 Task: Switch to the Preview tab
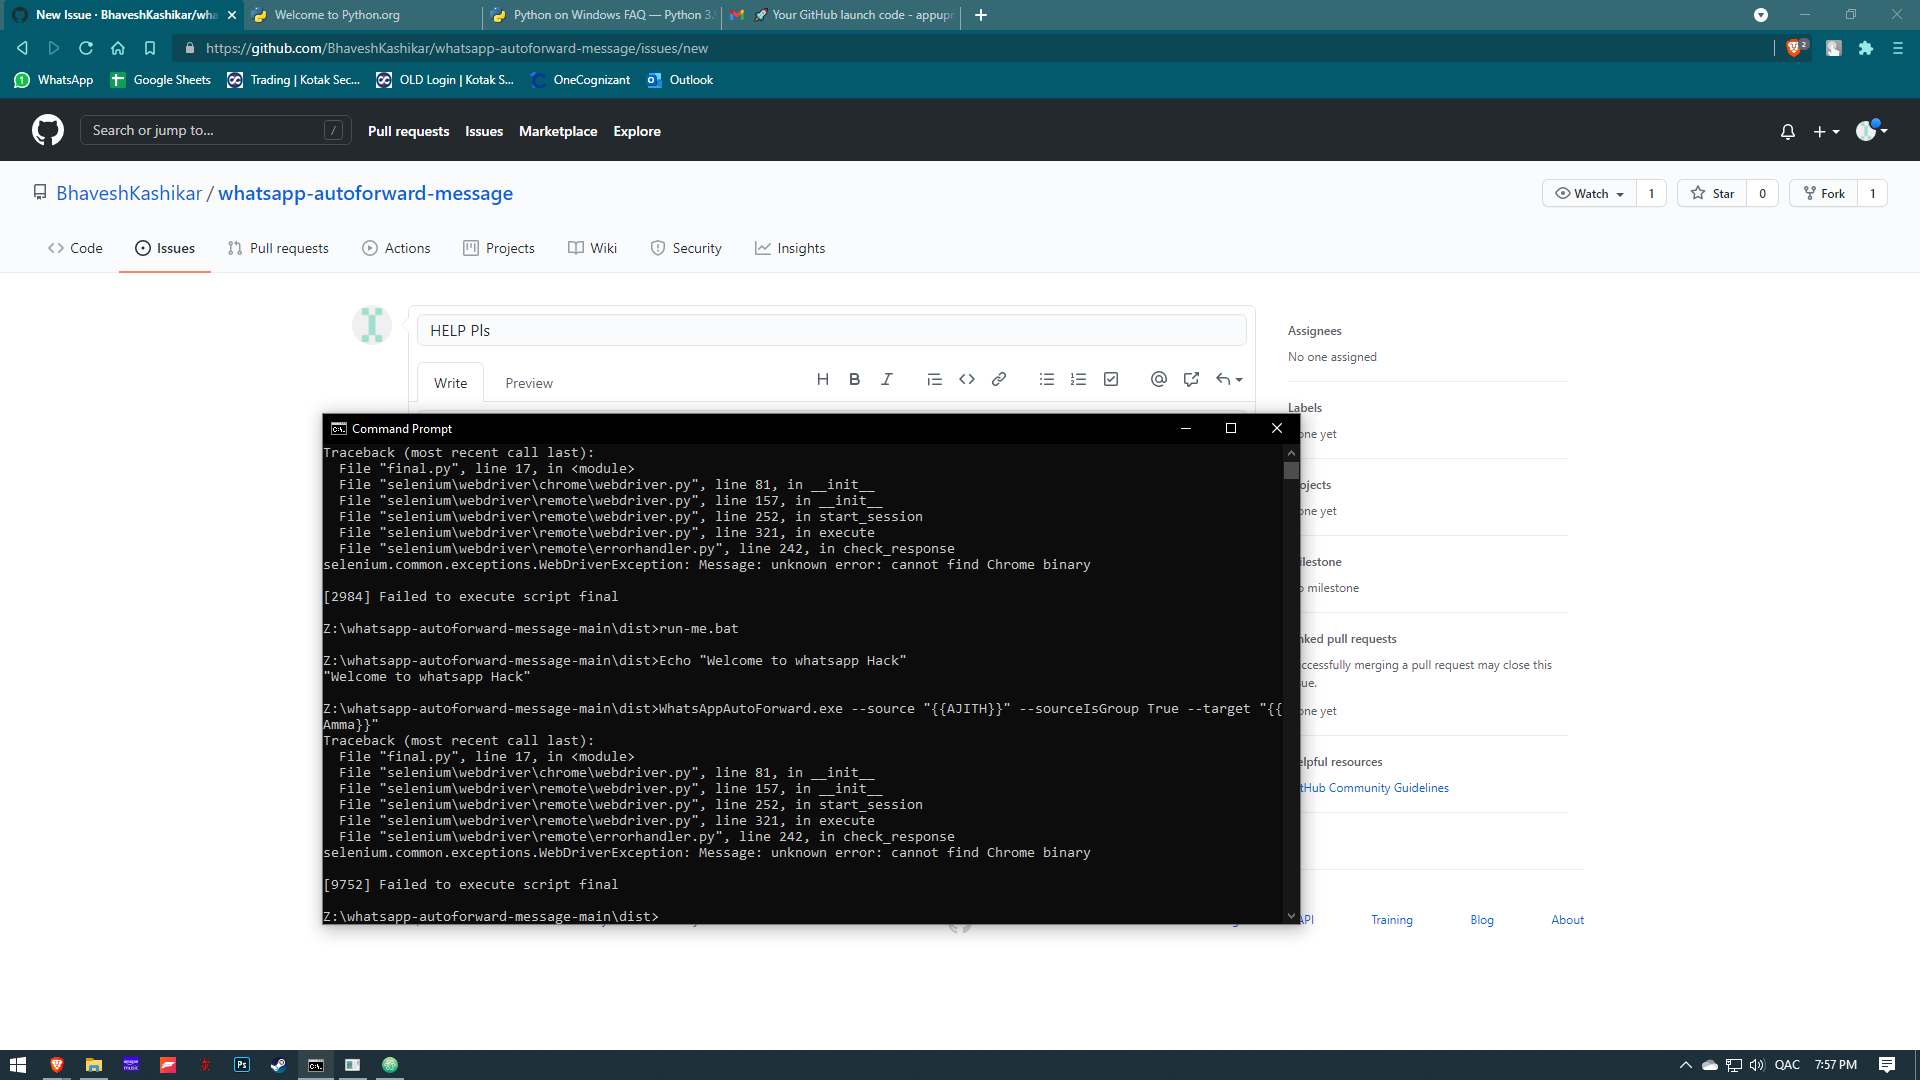pyautogui.click(x=529, y=383)
